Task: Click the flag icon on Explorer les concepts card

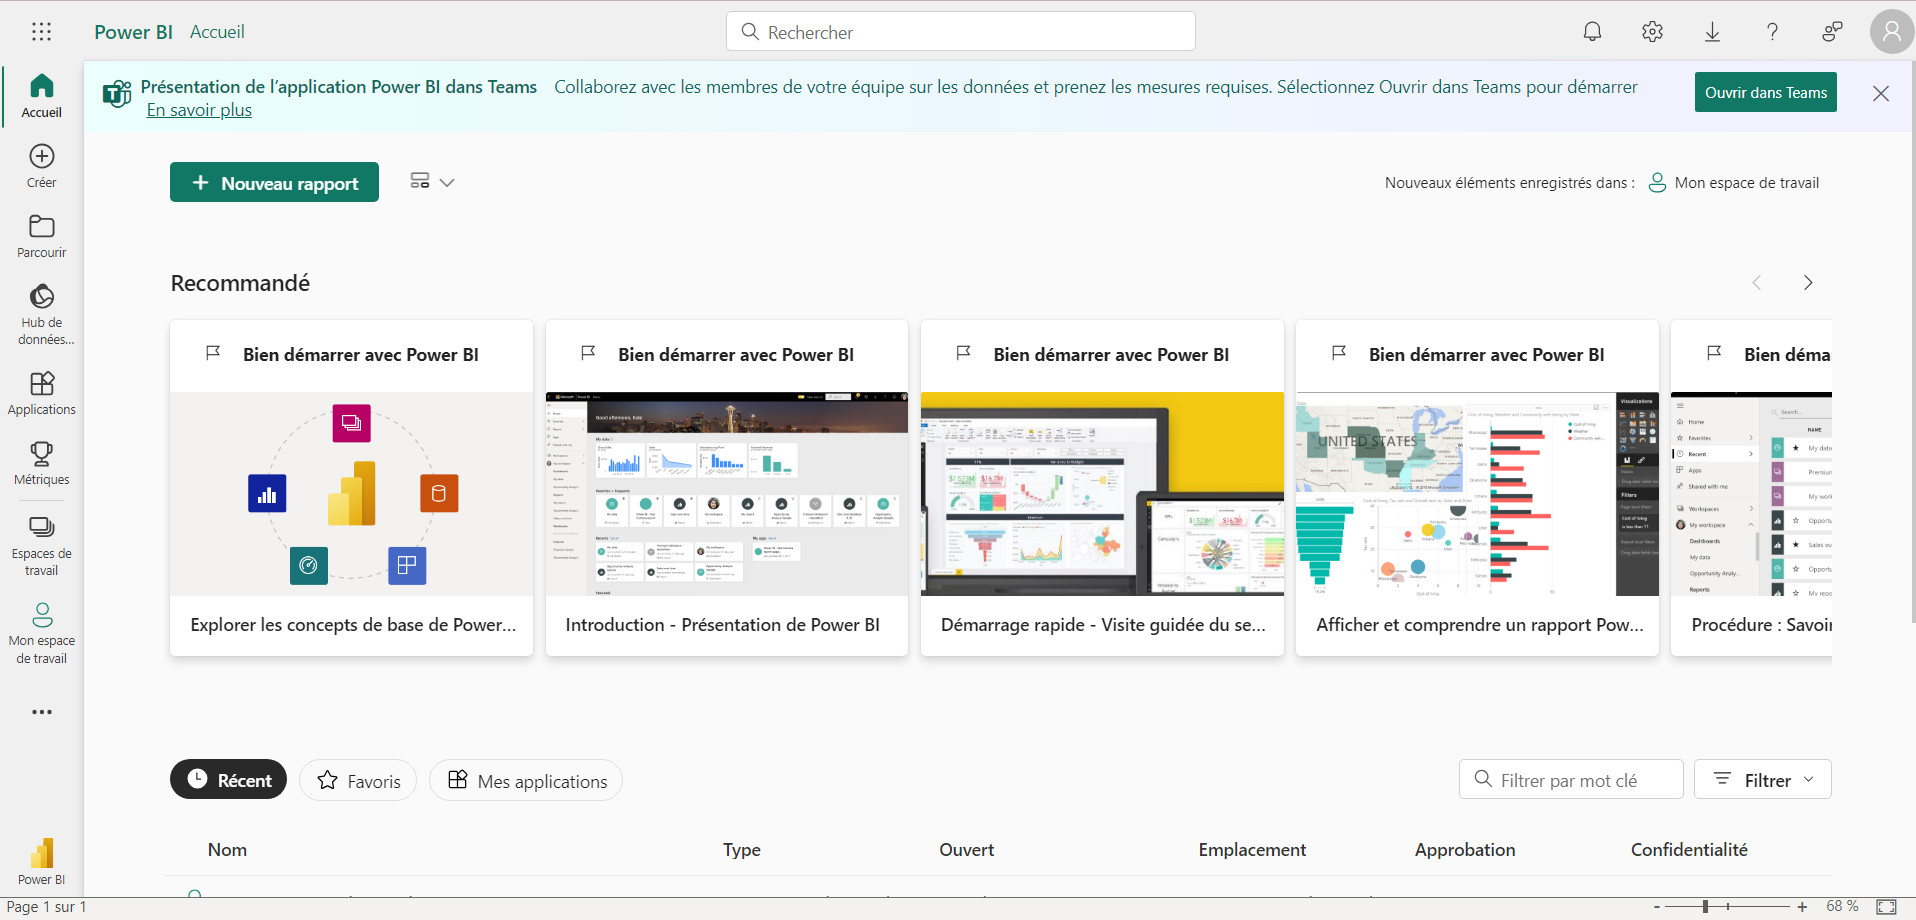Action: pyautogui.click(x=213, y=353)
